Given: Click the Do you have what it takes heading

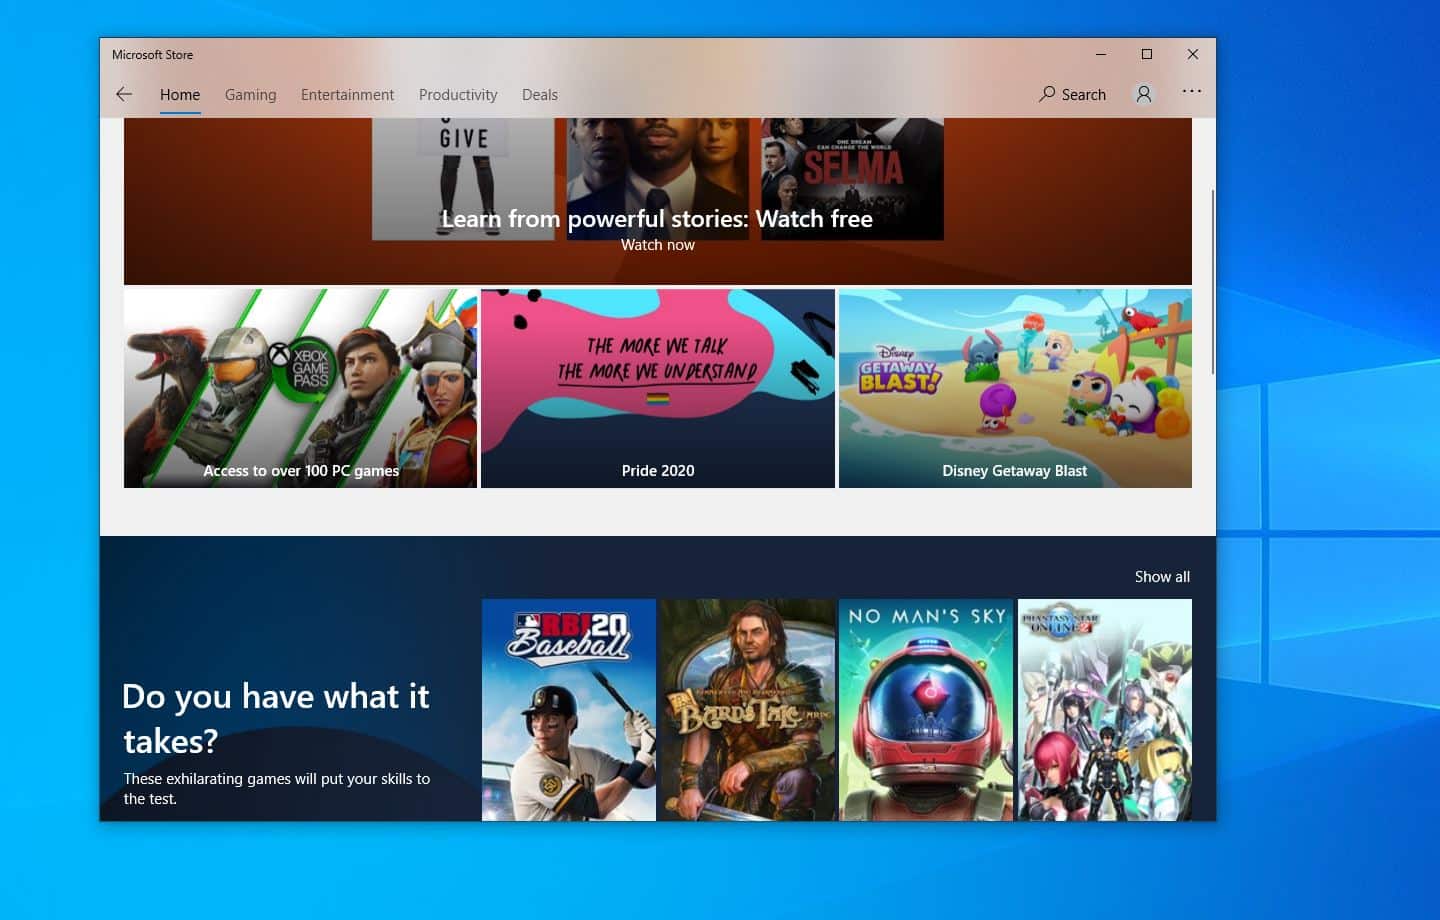Looking at the screenshot, I should click(275, 718).
